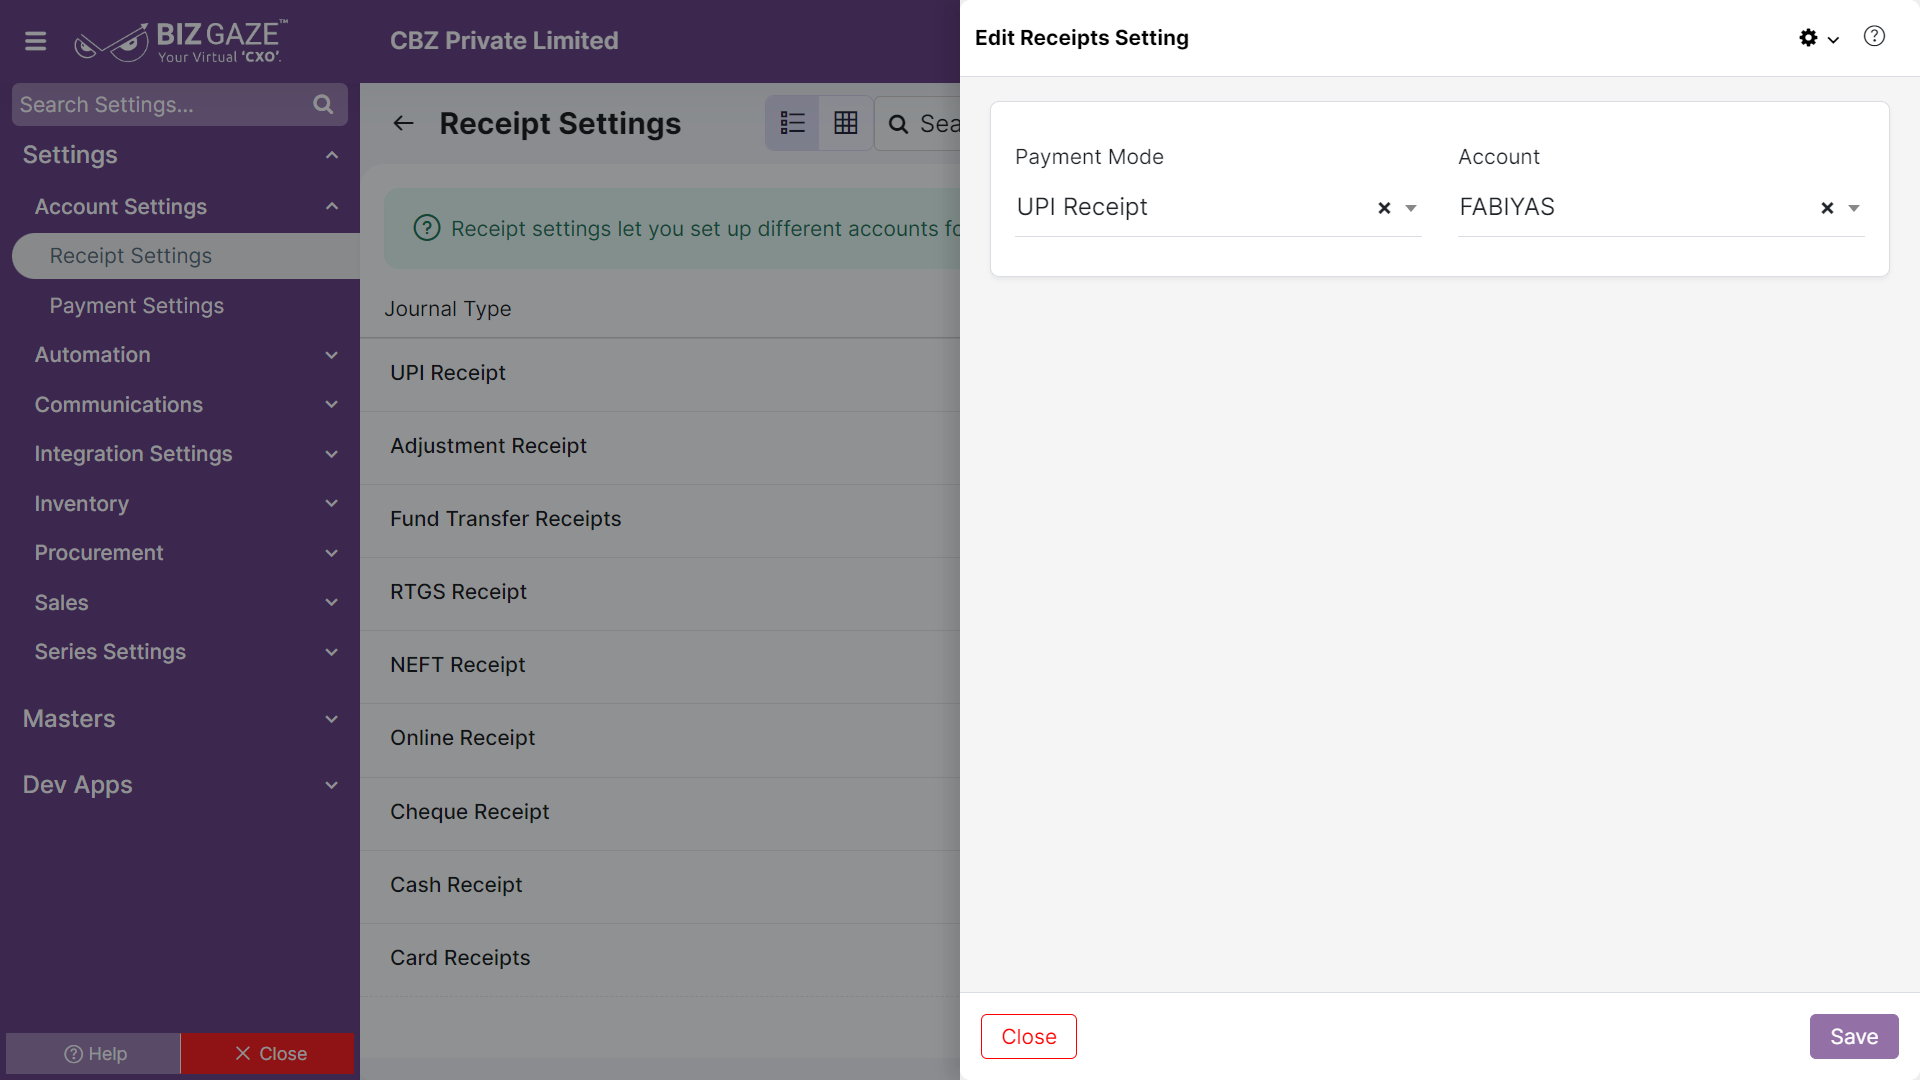Expand the Communications group
The height and width of the screenshot is (1080, 1920).
[x=332, y=404]
